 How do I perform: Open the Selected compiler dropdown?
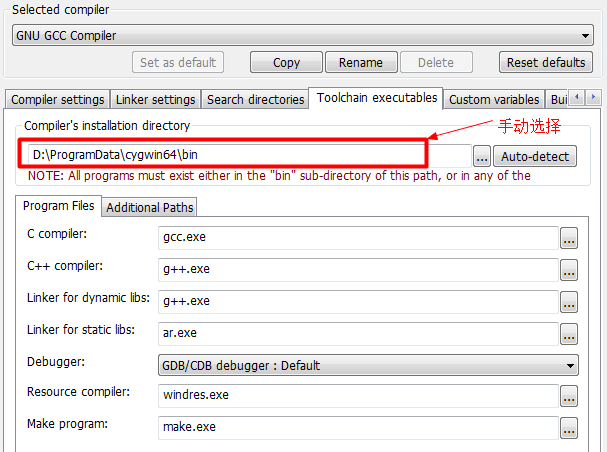304,35
